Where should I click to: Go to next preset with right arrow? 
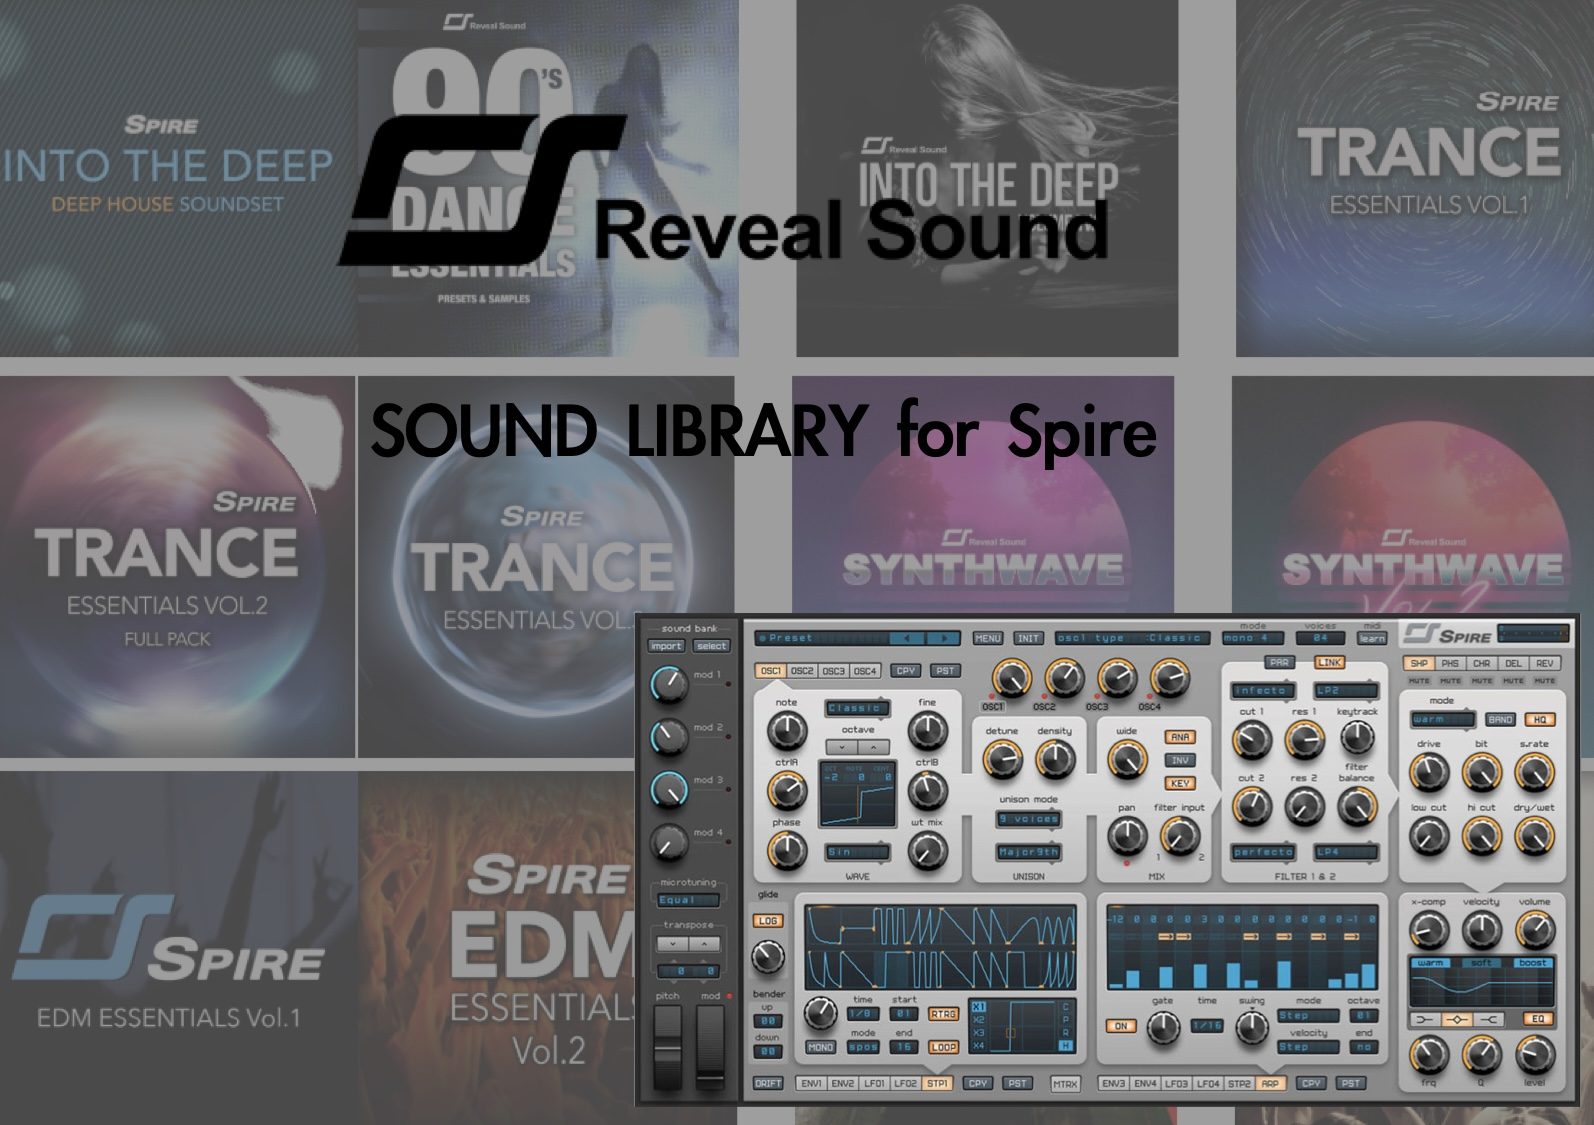943,638
